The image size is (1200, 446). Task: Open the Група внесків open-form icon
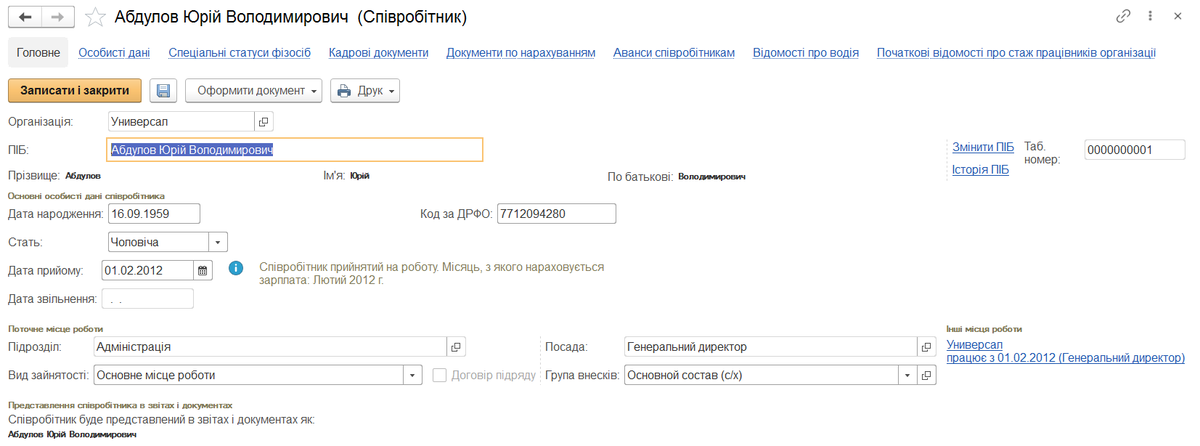[x=927, y=375]
